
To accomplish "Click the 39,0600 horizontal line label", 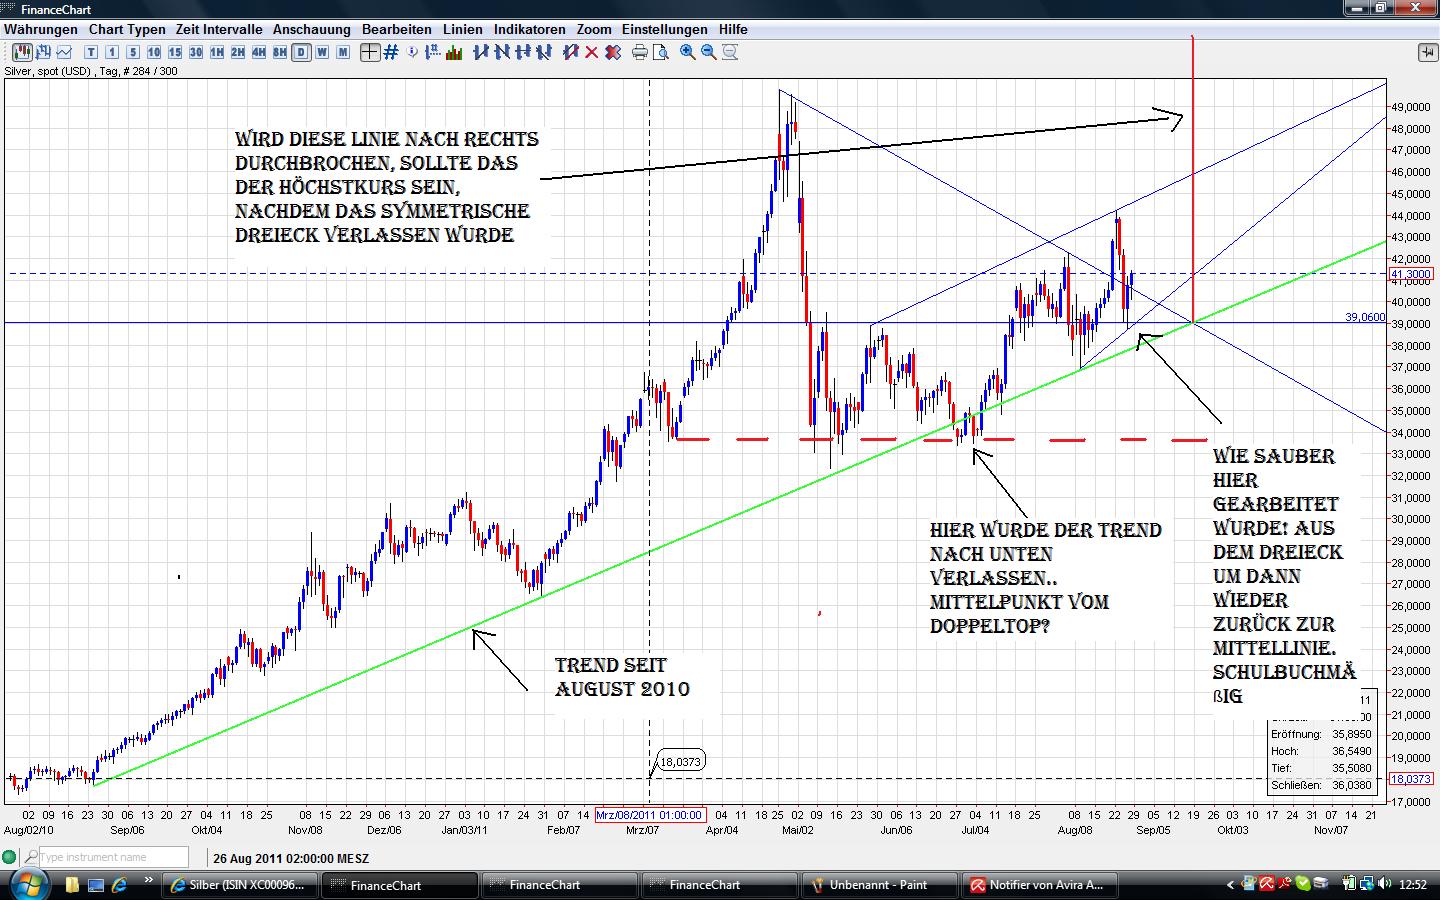I will [1365, 317].
